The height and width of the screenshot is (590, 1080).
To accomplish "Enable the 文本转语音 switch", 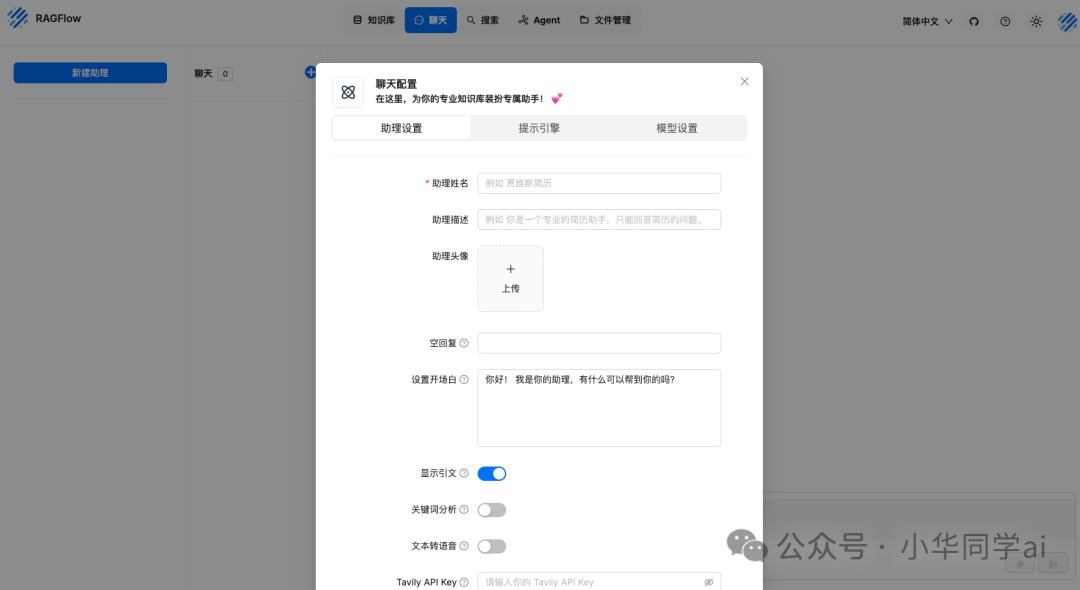I will [x=492, y=547].
